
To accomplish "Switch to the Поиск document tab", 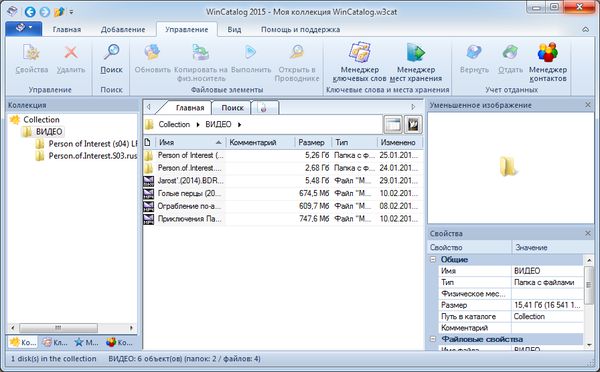I will (232, 108).
